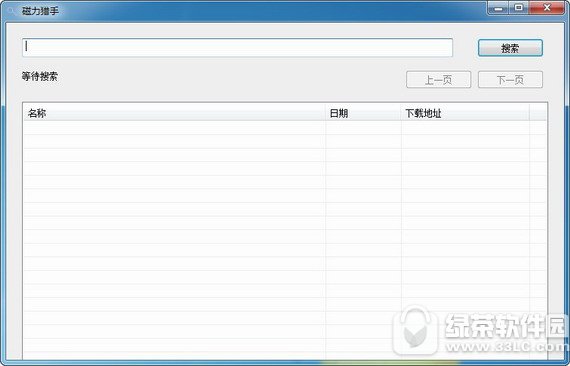Click the first empty cell under 下载地址
The height and width of the screenshot is (366, 570).
click(x=465, y=128)
